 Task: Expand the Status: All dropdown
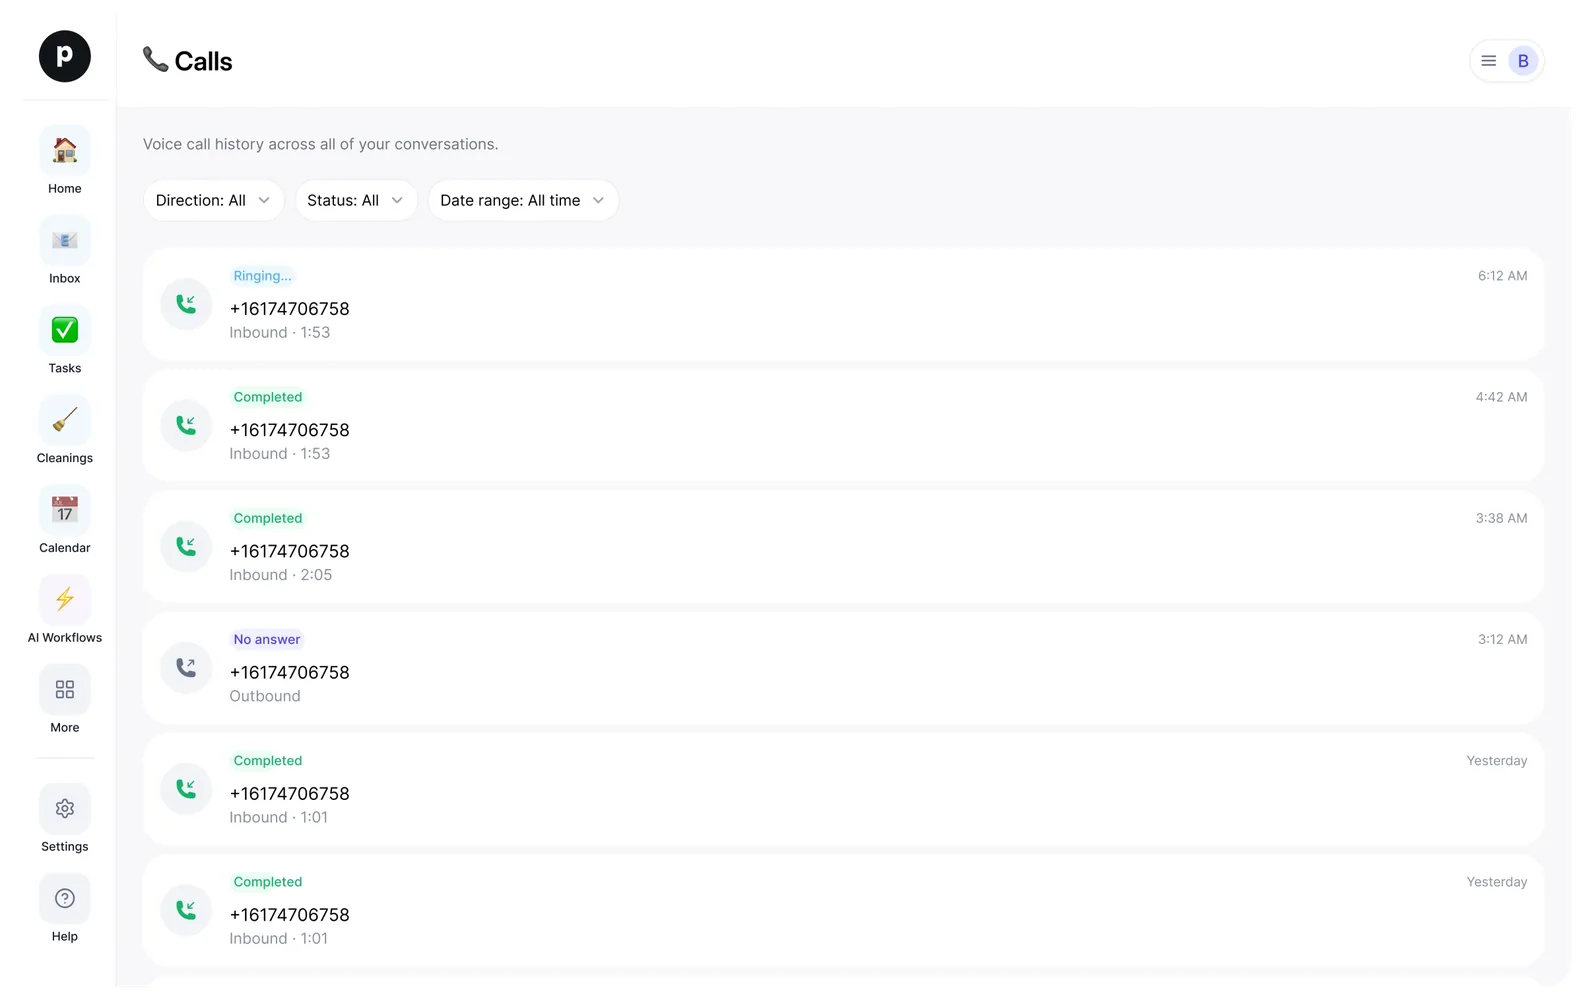(x=355, y=200)
